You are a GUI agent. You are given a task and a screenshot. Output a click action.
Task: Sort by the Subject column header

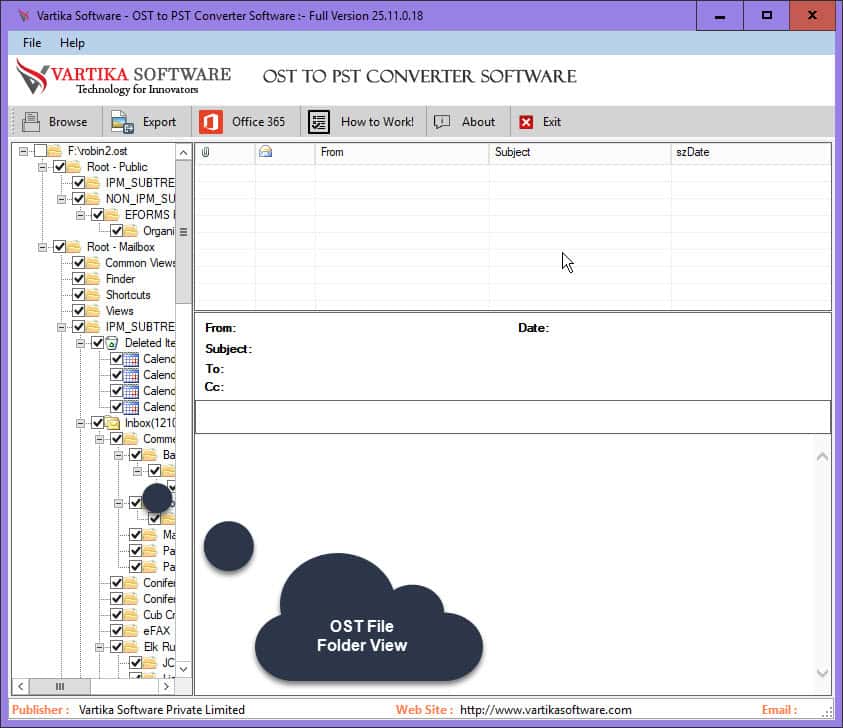tap(580, 152)
